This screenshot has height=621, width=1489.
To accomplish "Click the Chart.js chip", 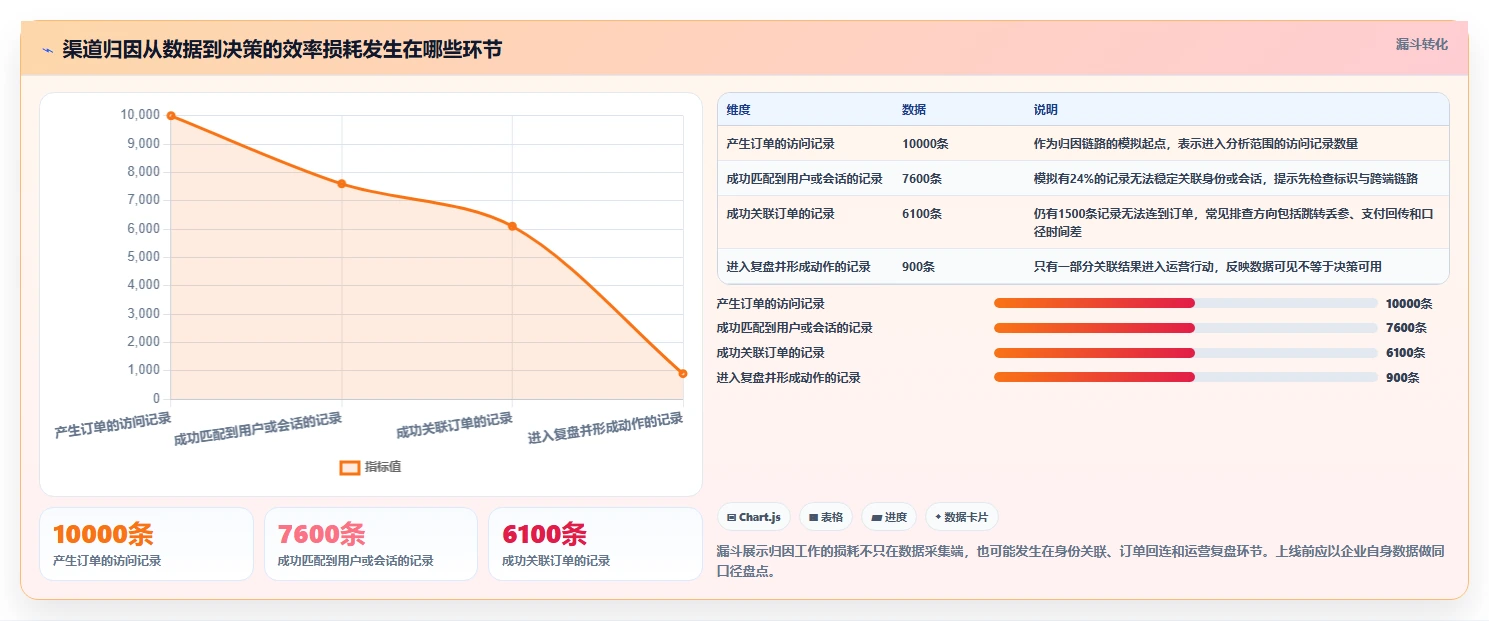I will (x=754, y=517).
